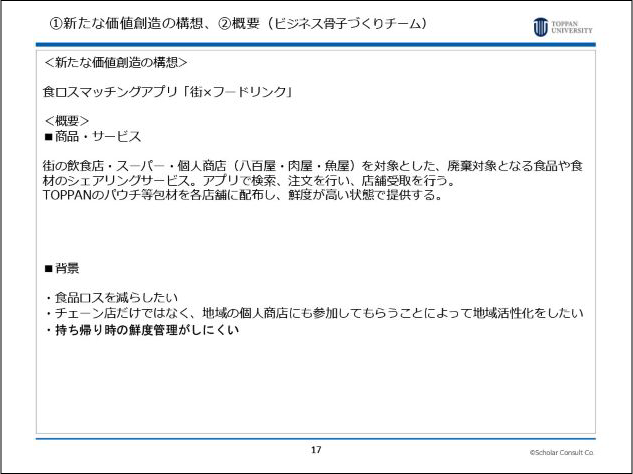Select the bold bullet 持ち帰り時の鮮度管理がしにくい

tap(141, 329)
